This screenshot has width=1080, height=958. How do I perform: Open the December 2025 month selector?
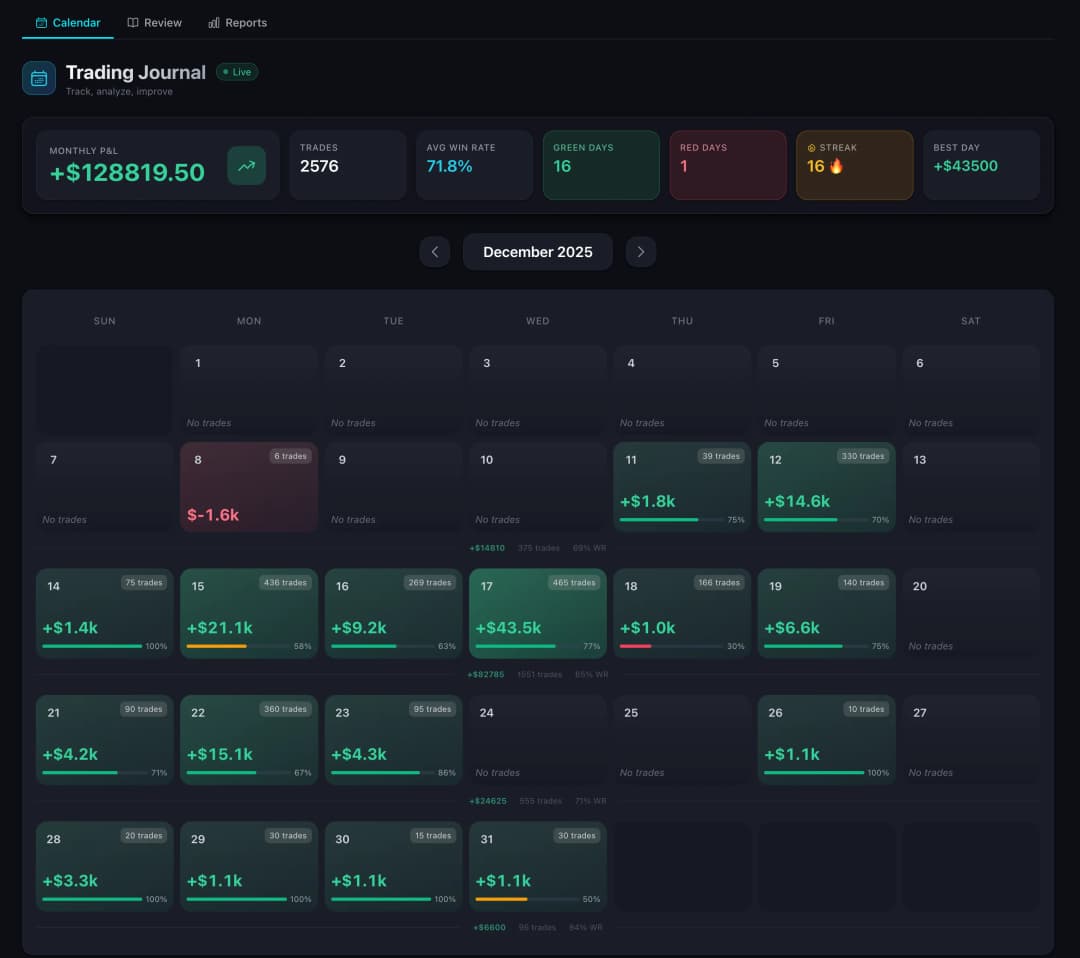pyautogui.click(x=538, y=251)
